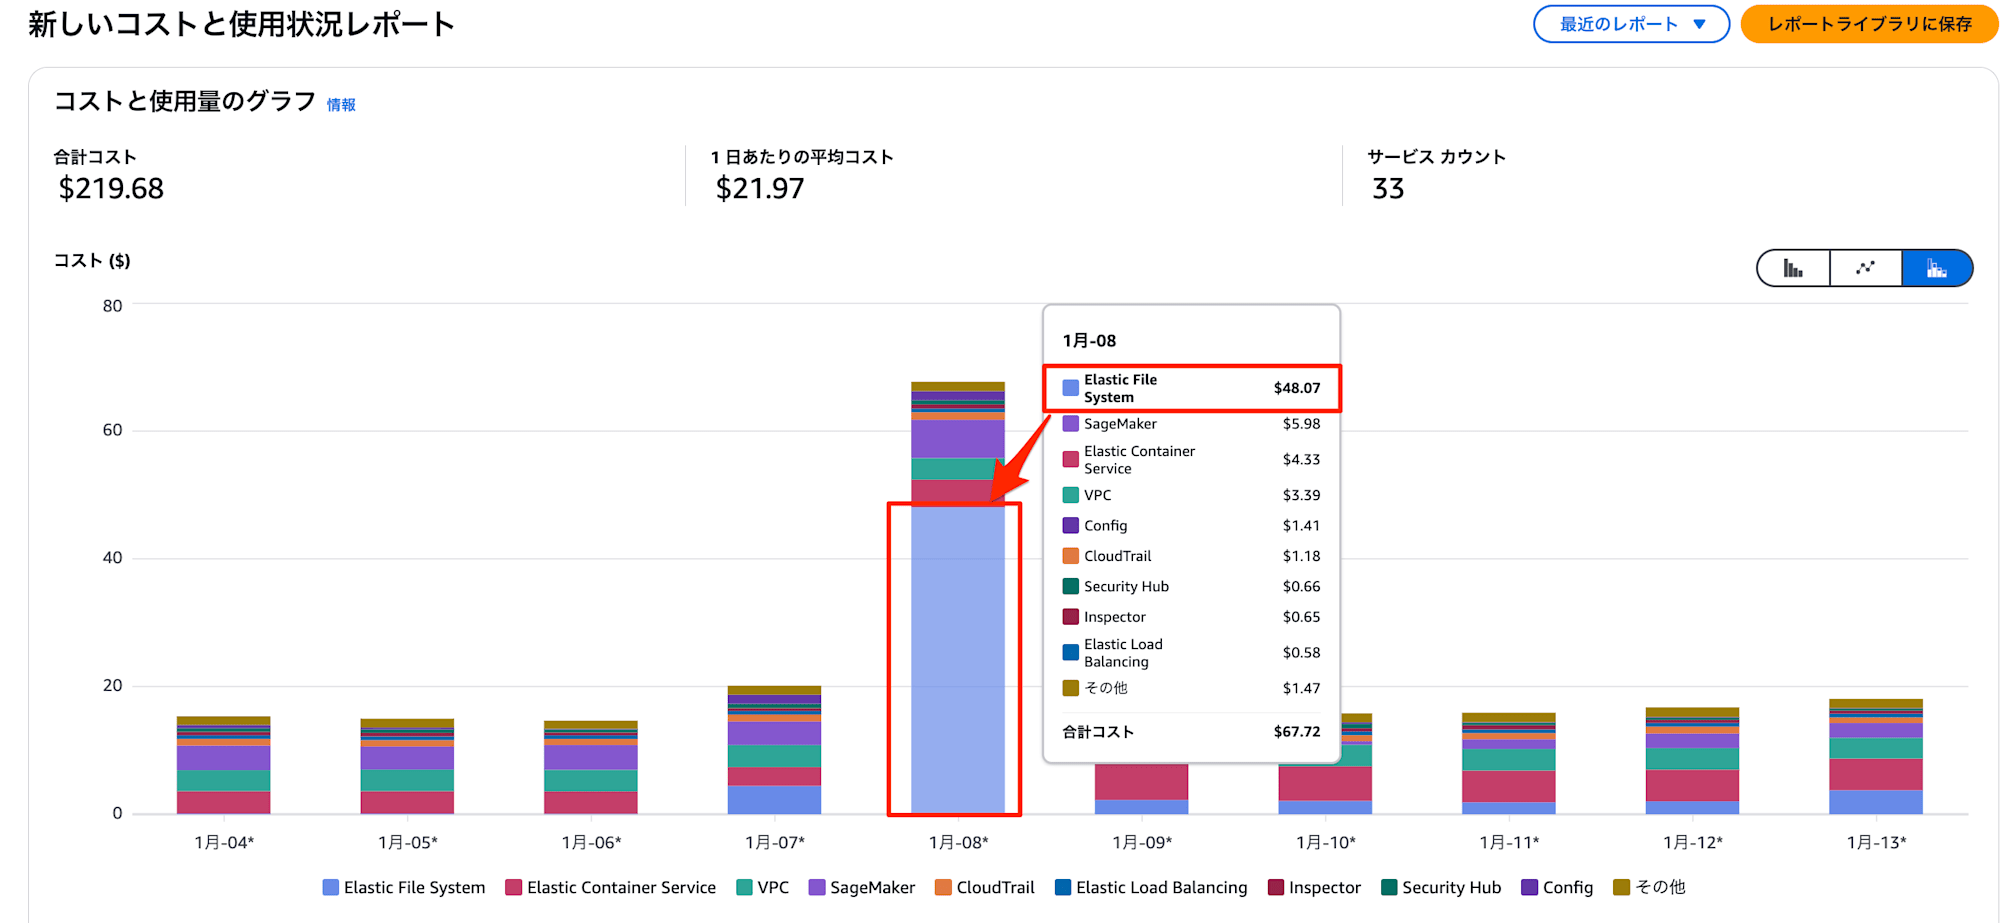Toggle SageMaker legend entry
This screenshot has height=923, width=2000.
[862, 887]
